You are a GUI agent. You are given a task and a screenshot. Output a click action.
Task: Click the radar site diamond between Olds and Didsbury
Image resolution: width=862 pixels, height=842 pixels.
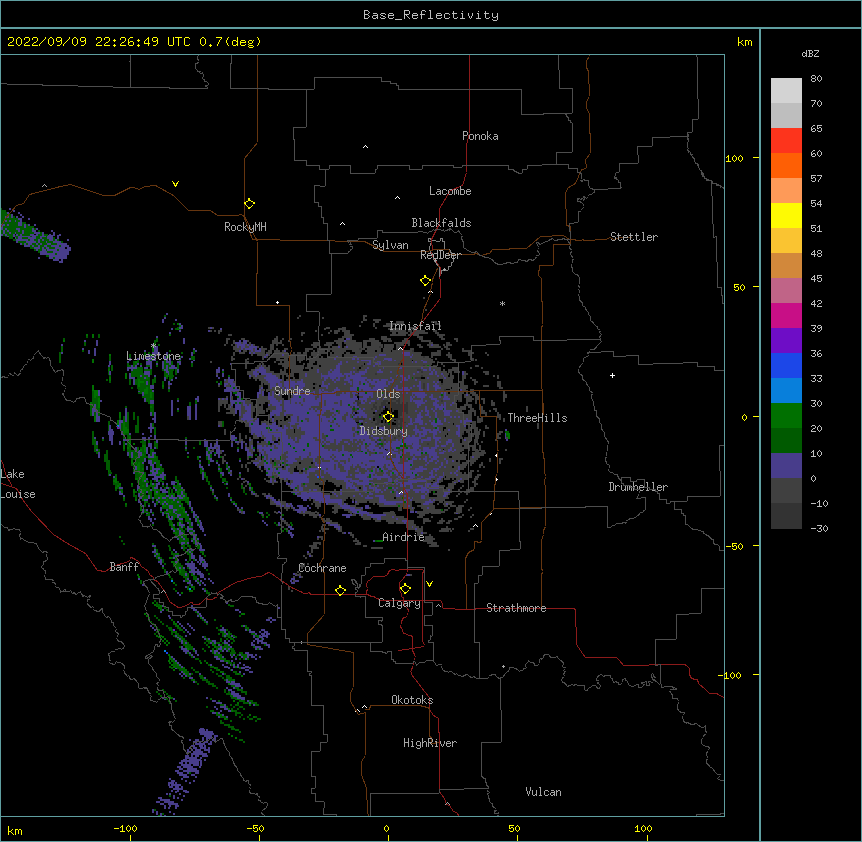pyautogui.click(x=388, y=416)
